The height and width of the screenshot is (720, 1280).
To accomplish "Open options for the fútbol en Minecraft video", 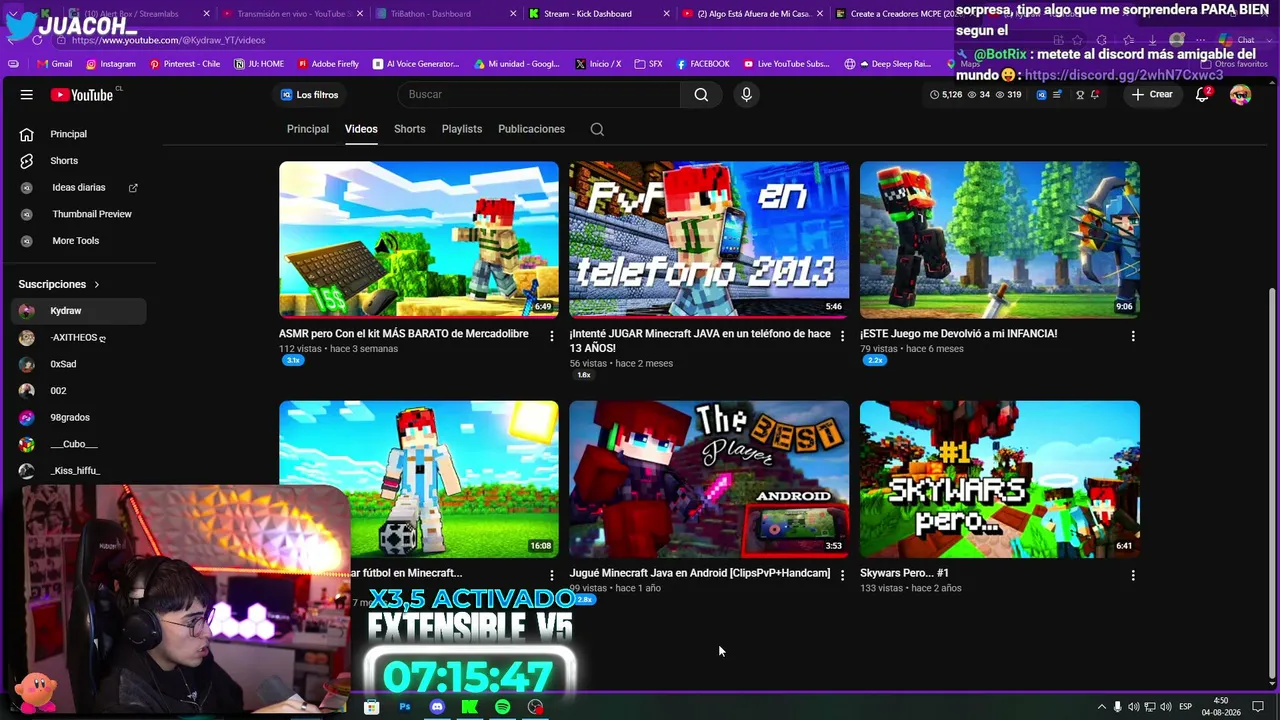I will [551, 575].
